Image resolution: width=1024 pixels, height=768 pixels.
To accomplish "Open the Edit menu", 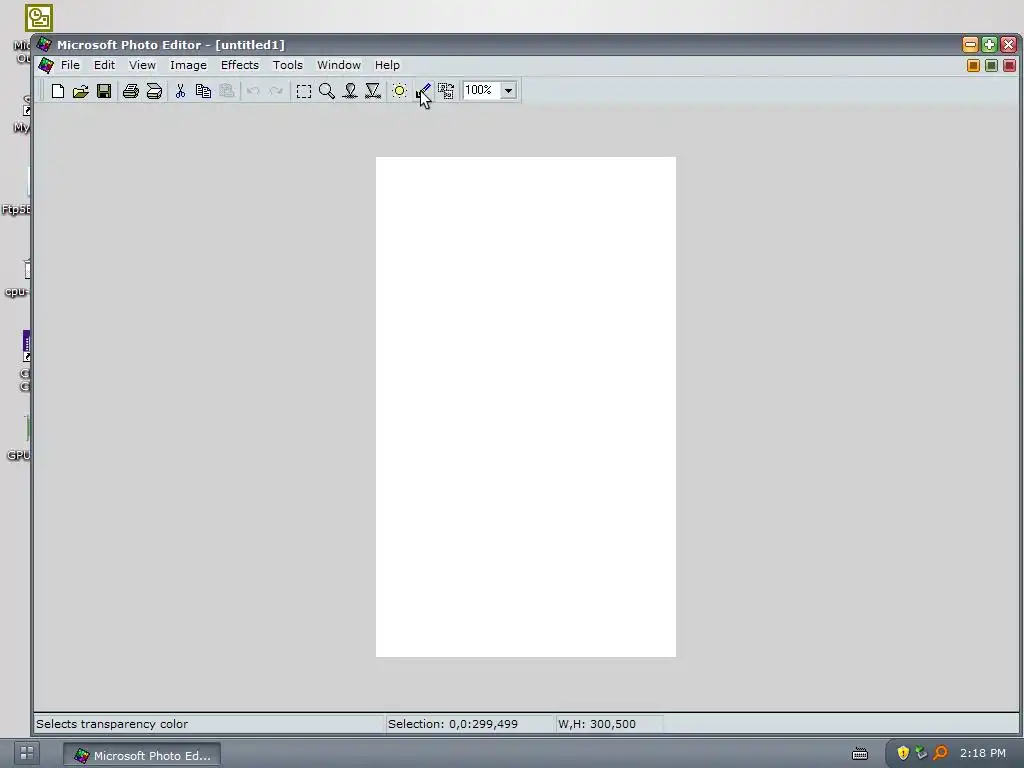I will (x=104, y=65).
